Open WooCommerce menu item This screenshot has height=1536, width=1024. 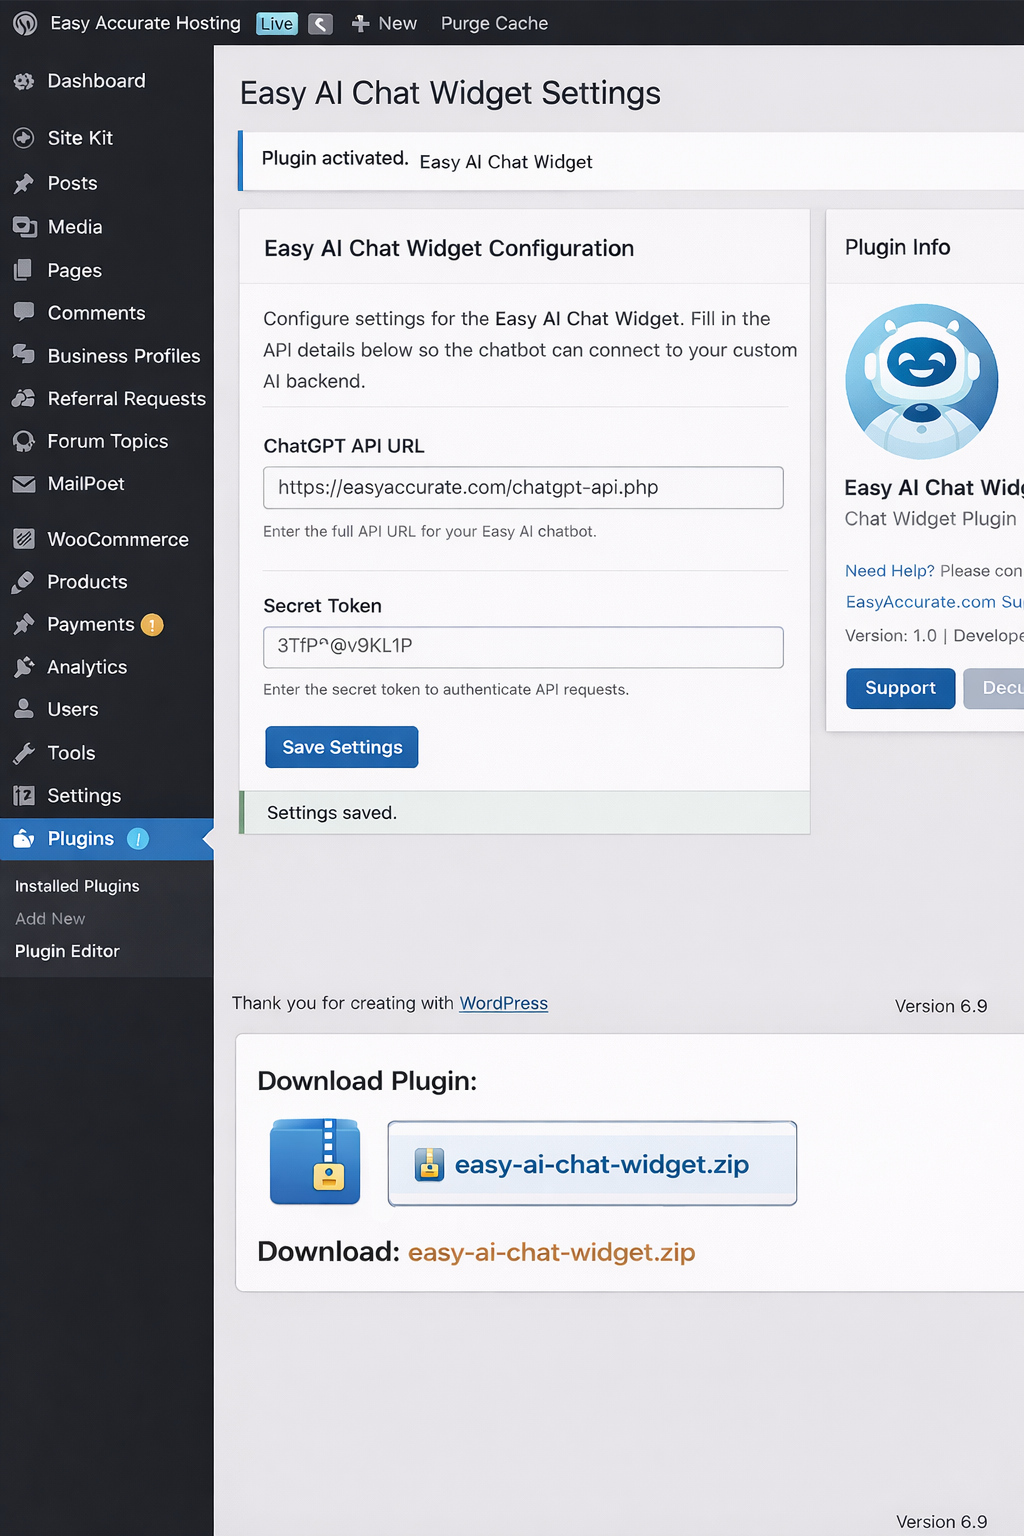118,539
